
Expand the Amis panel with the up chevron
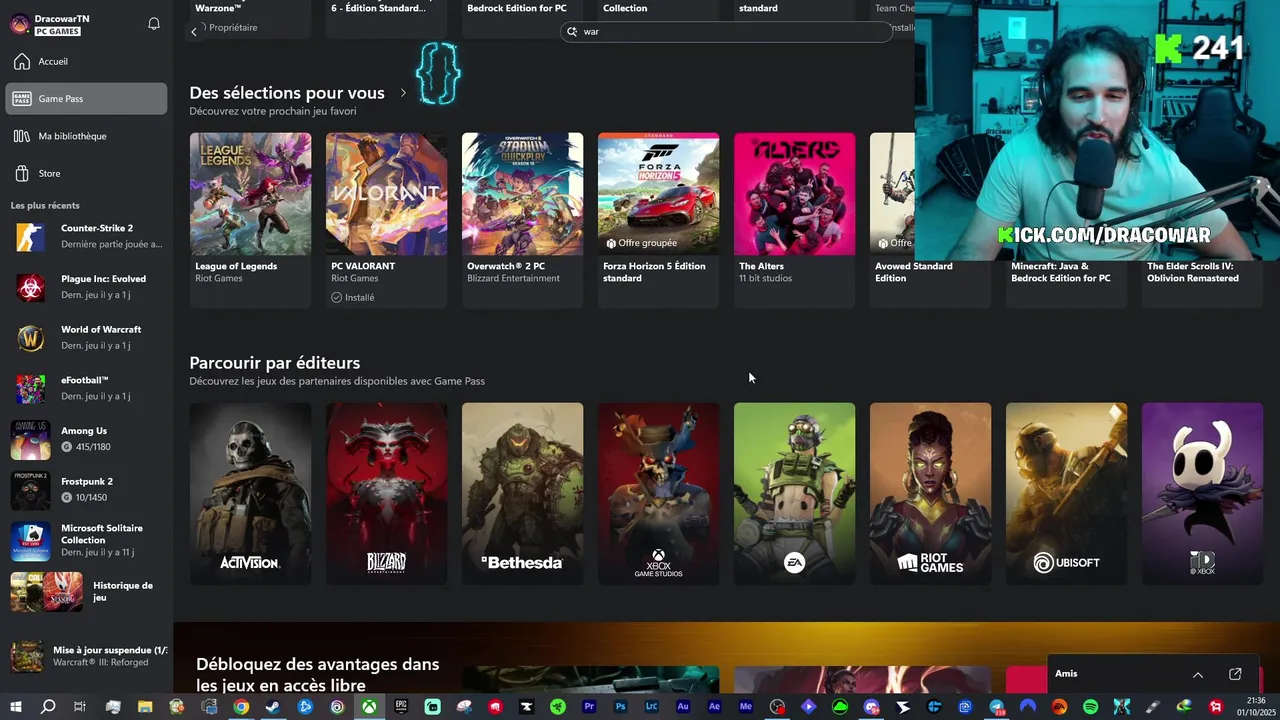(1198, 674)
